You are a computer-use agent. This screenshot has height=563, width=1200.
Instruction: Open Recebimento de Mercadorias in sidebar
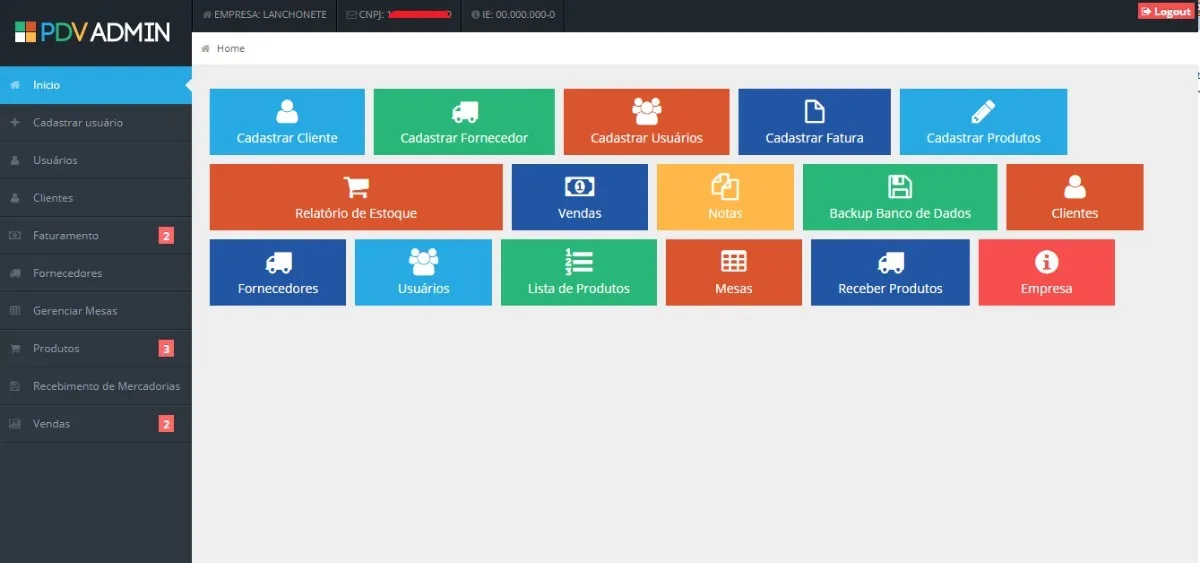click(96, 386)
